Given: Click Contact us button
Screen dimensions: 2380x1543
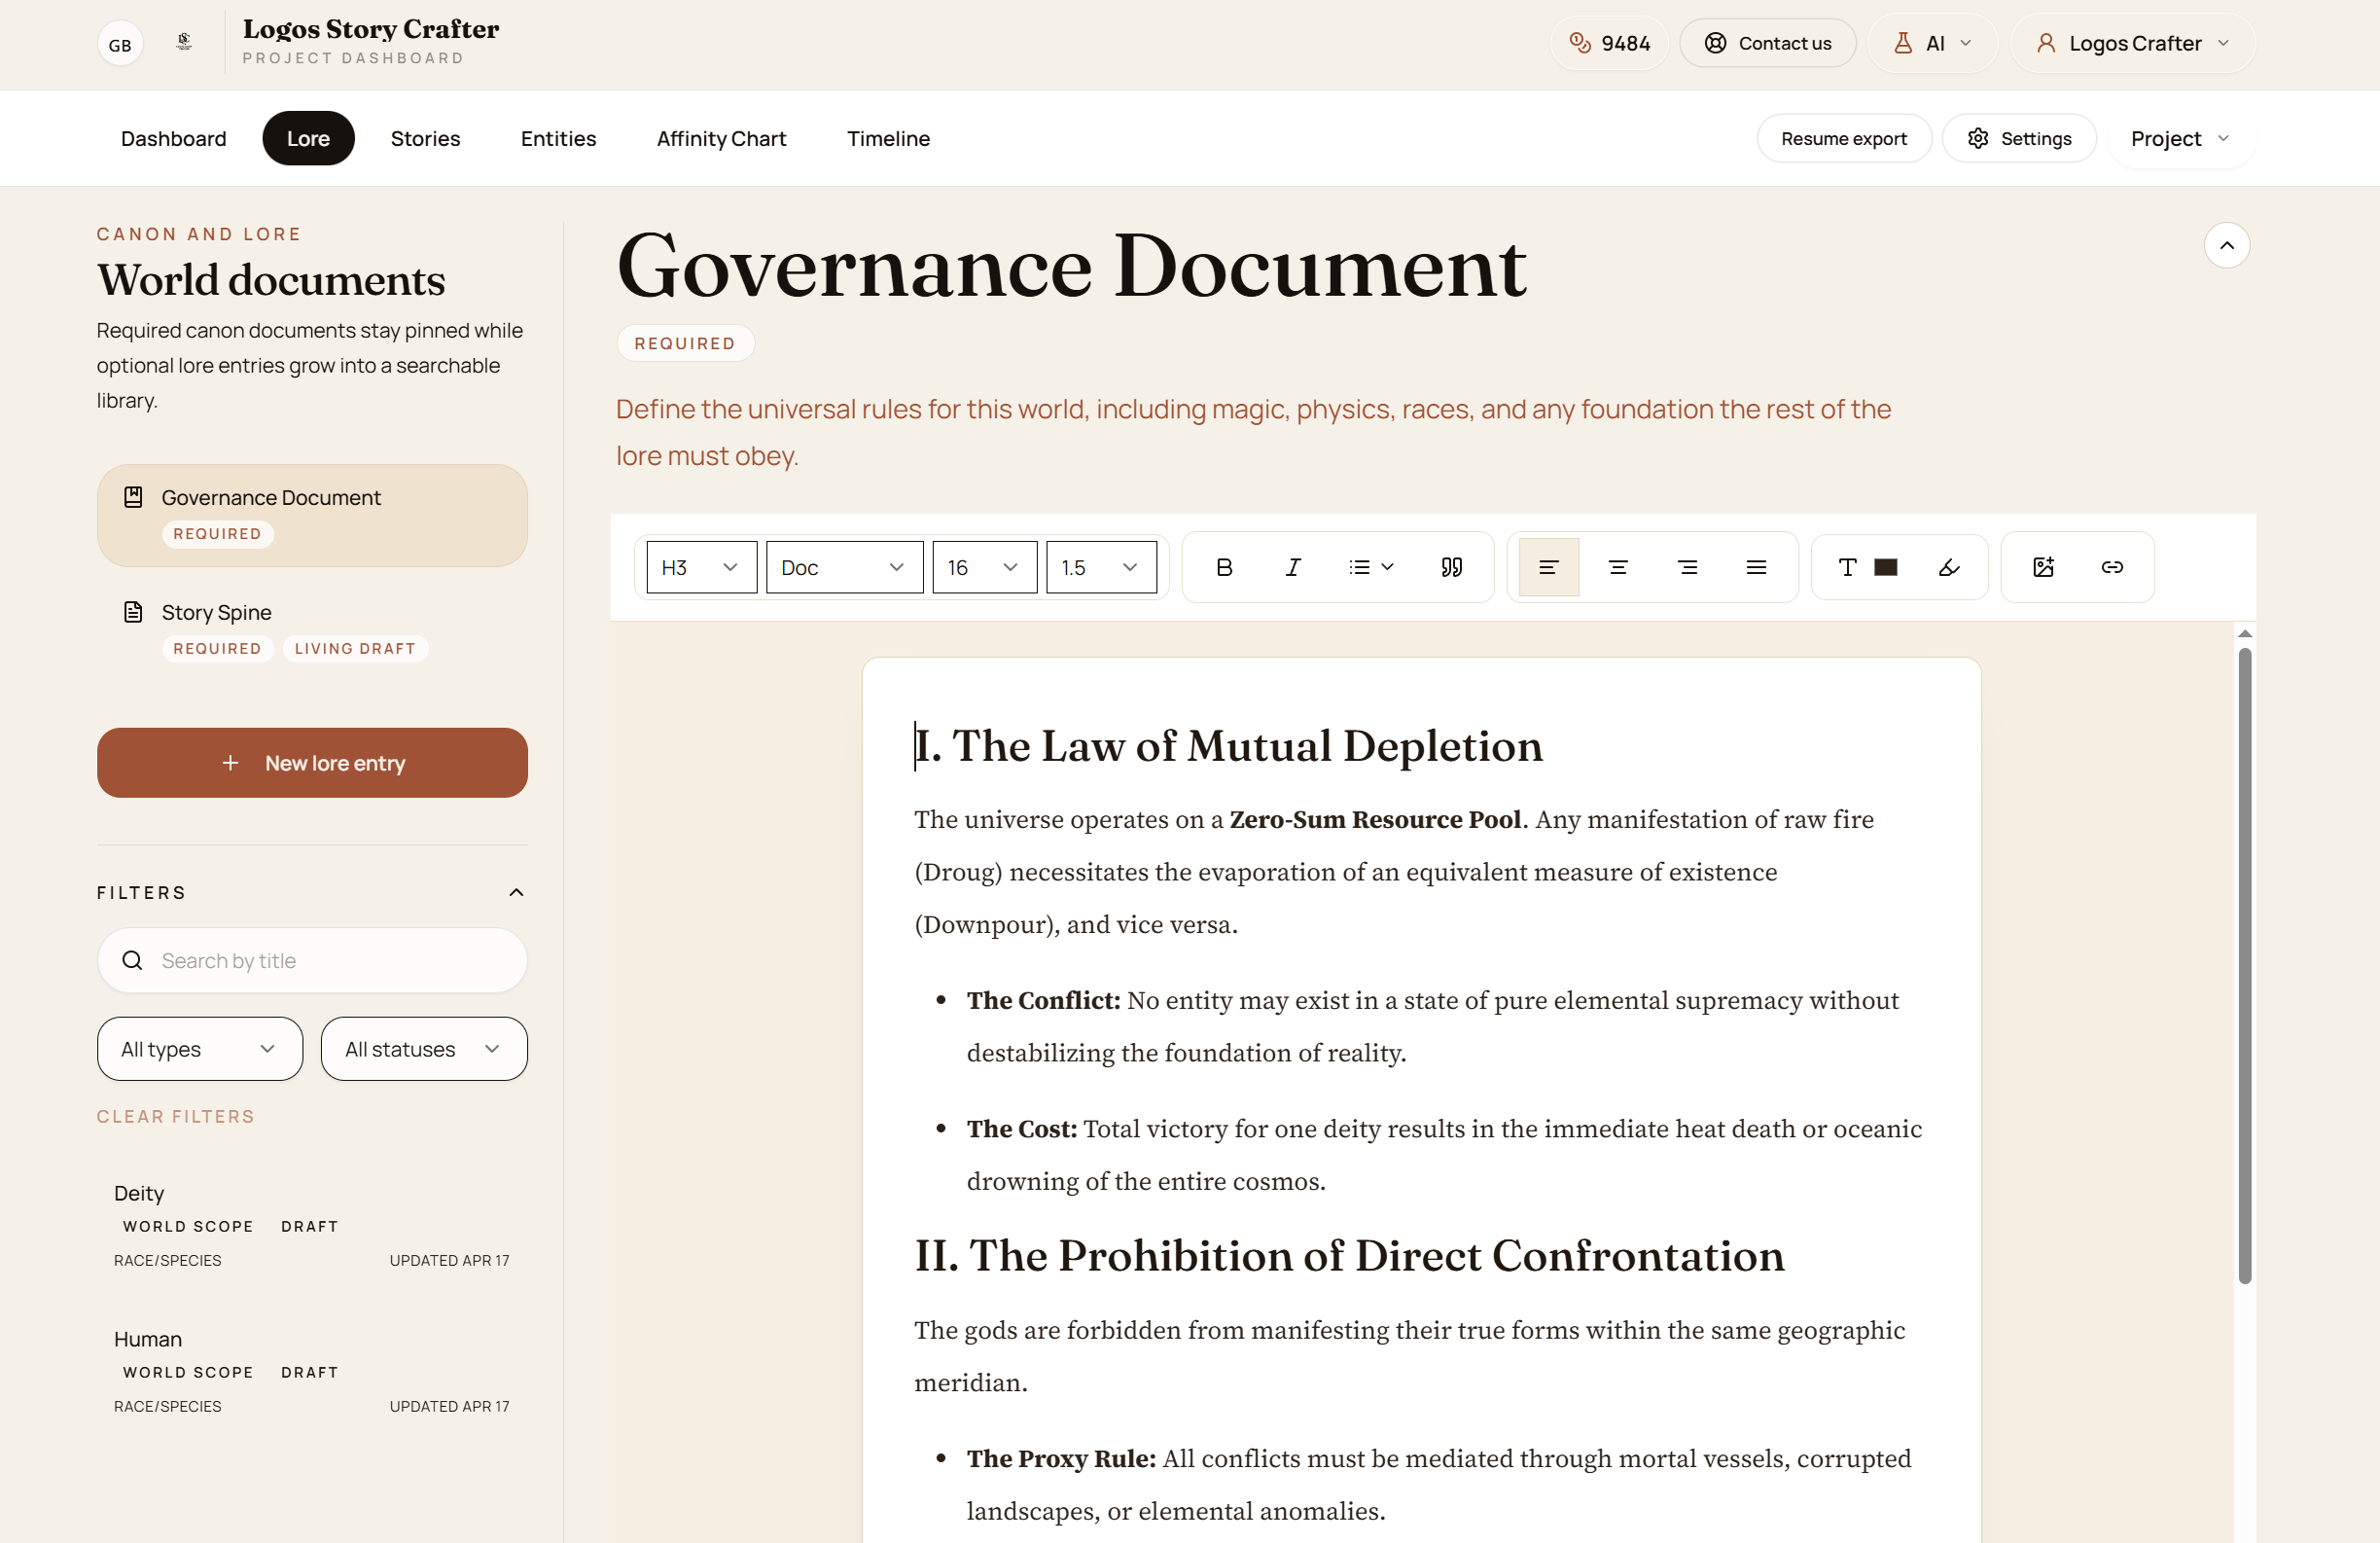Looking at the screenshot, I should [x=1767, y=43].
